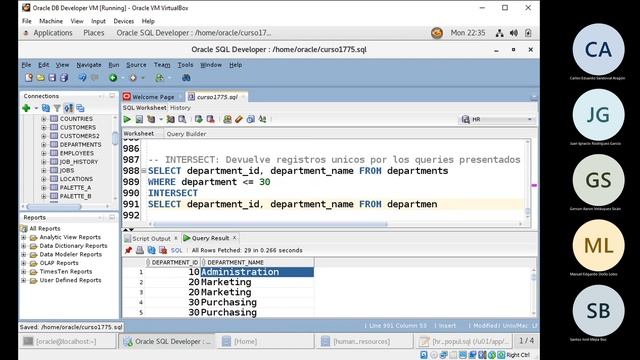This screenshot has width=640, height=360.
Task: Open the New Connection dropdown arrow
Action: tap(36, 108)
